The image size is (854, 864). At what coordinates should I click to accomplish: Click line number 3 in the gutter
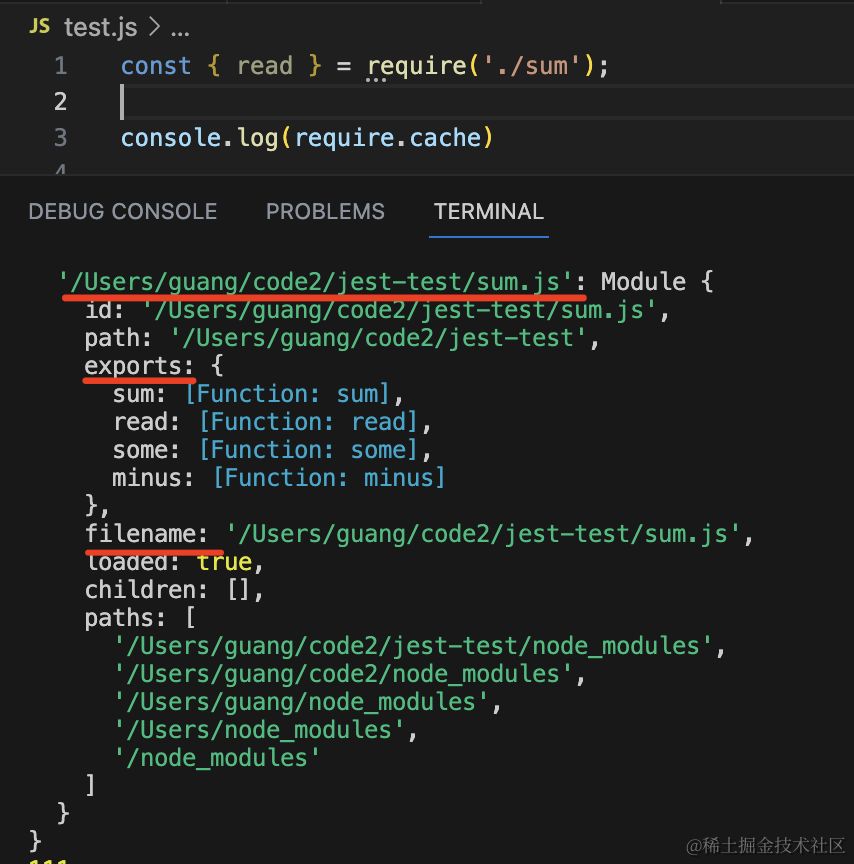click(x=61, y=138)
